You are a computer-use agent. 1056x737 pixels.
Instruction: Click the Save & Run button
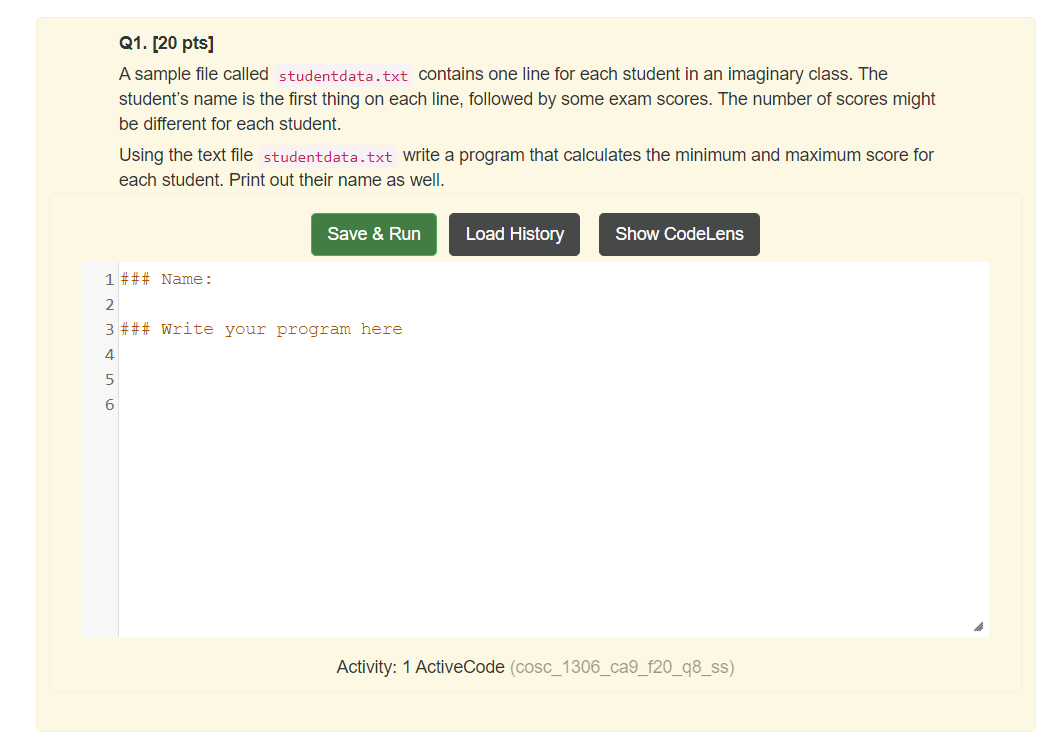tap(373, 234)
